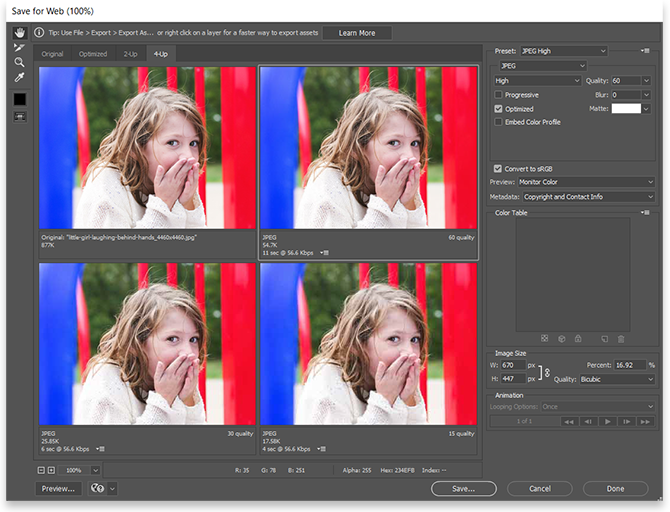This screenshot has height=512, width=670.
Task: Click the zoom in plus icon
Action: point(51,469)
